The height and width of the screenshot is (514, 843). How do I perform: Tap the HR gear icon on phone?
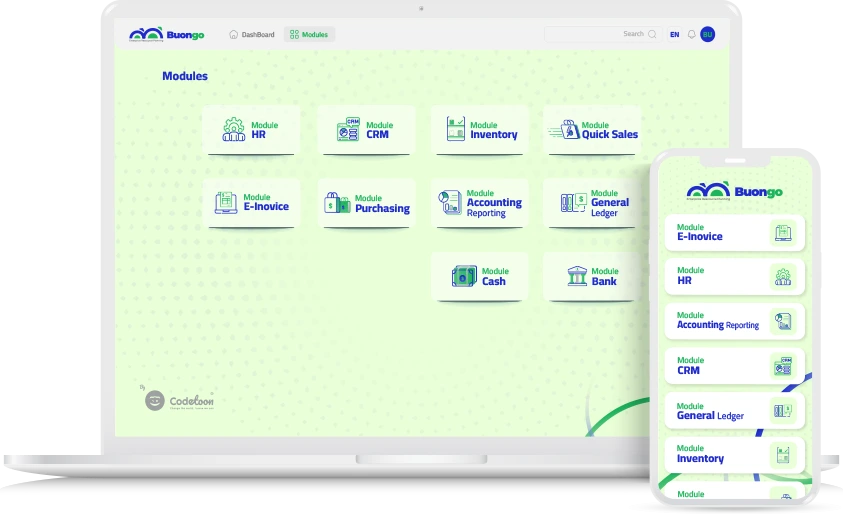[783, 277]
